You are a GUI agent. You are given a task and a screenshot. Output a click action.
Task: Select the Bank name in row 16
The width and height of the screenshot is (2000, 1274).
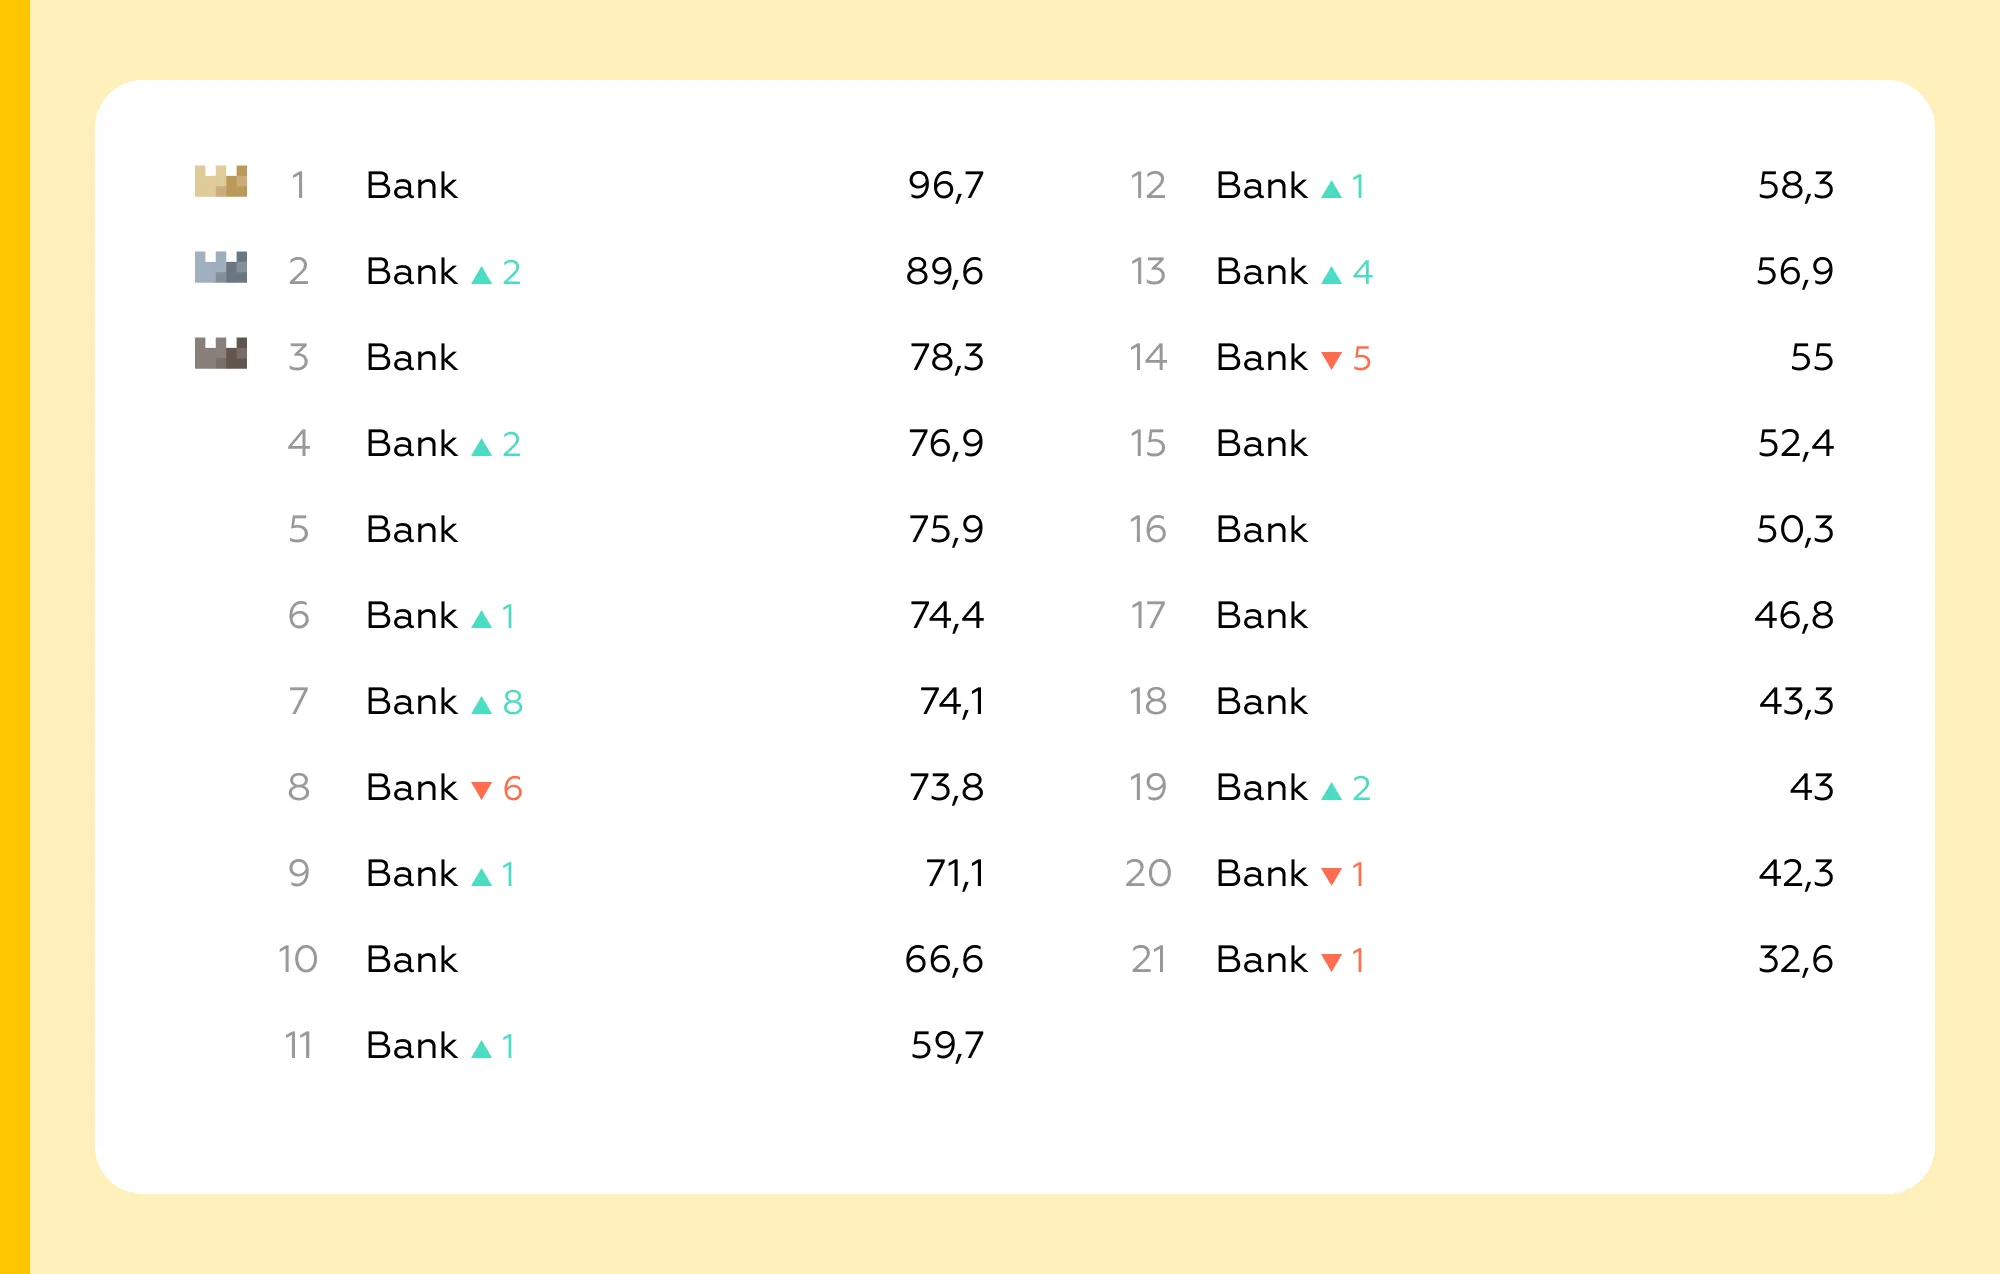[1261, 529]
